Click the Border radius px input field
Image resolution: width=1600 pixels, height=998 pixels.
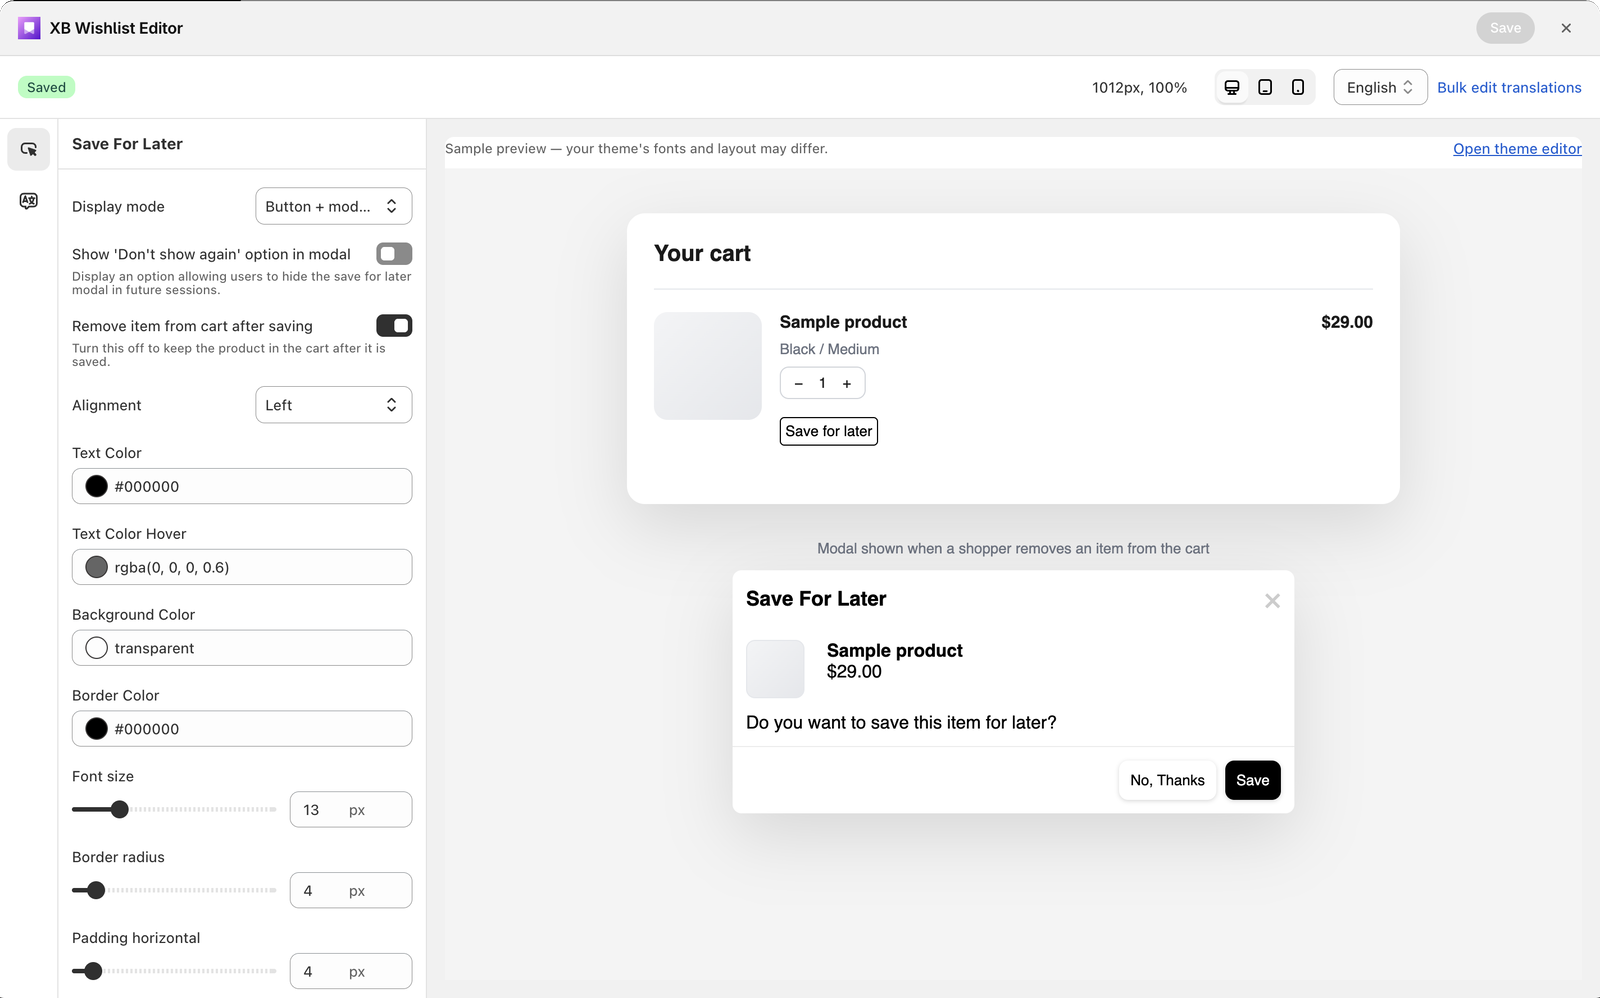click(351, 891)
